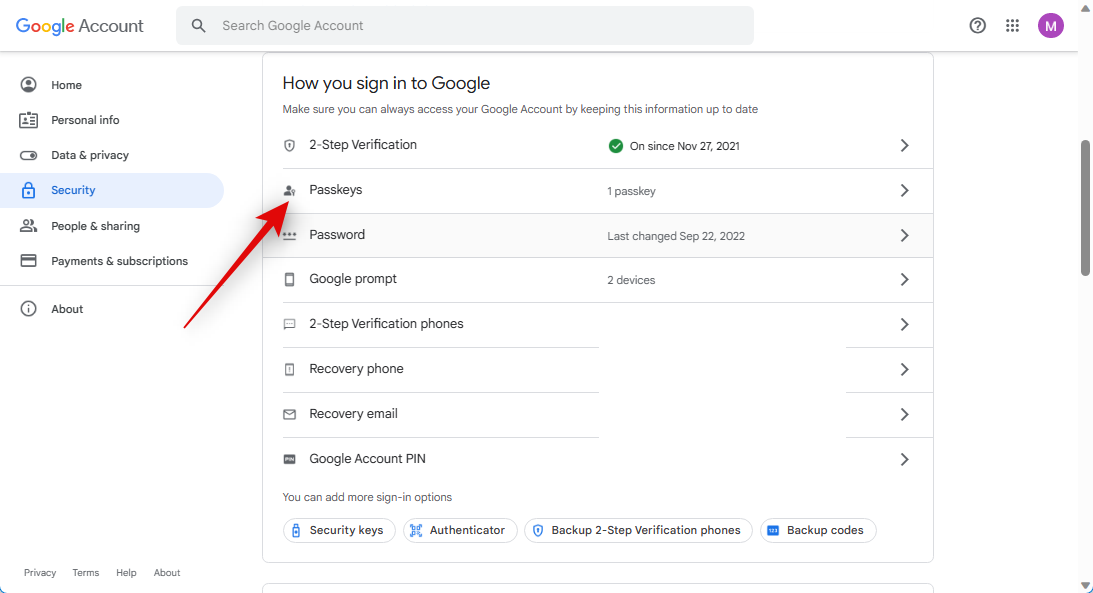Image resolution: width=1093 pixels, height=593 pixels.
Task: Click the Home sidebar icon
Action: pos(29,85)
